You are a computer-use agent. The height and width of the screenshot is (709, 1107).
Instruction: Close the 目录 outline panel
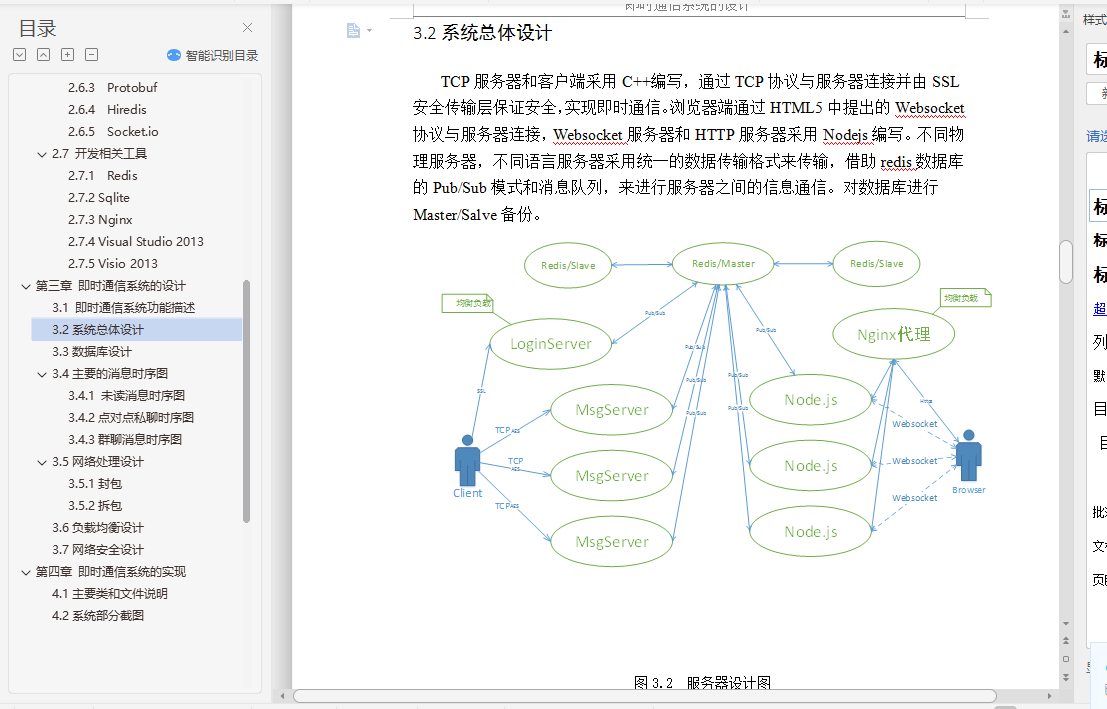[247, 28]
